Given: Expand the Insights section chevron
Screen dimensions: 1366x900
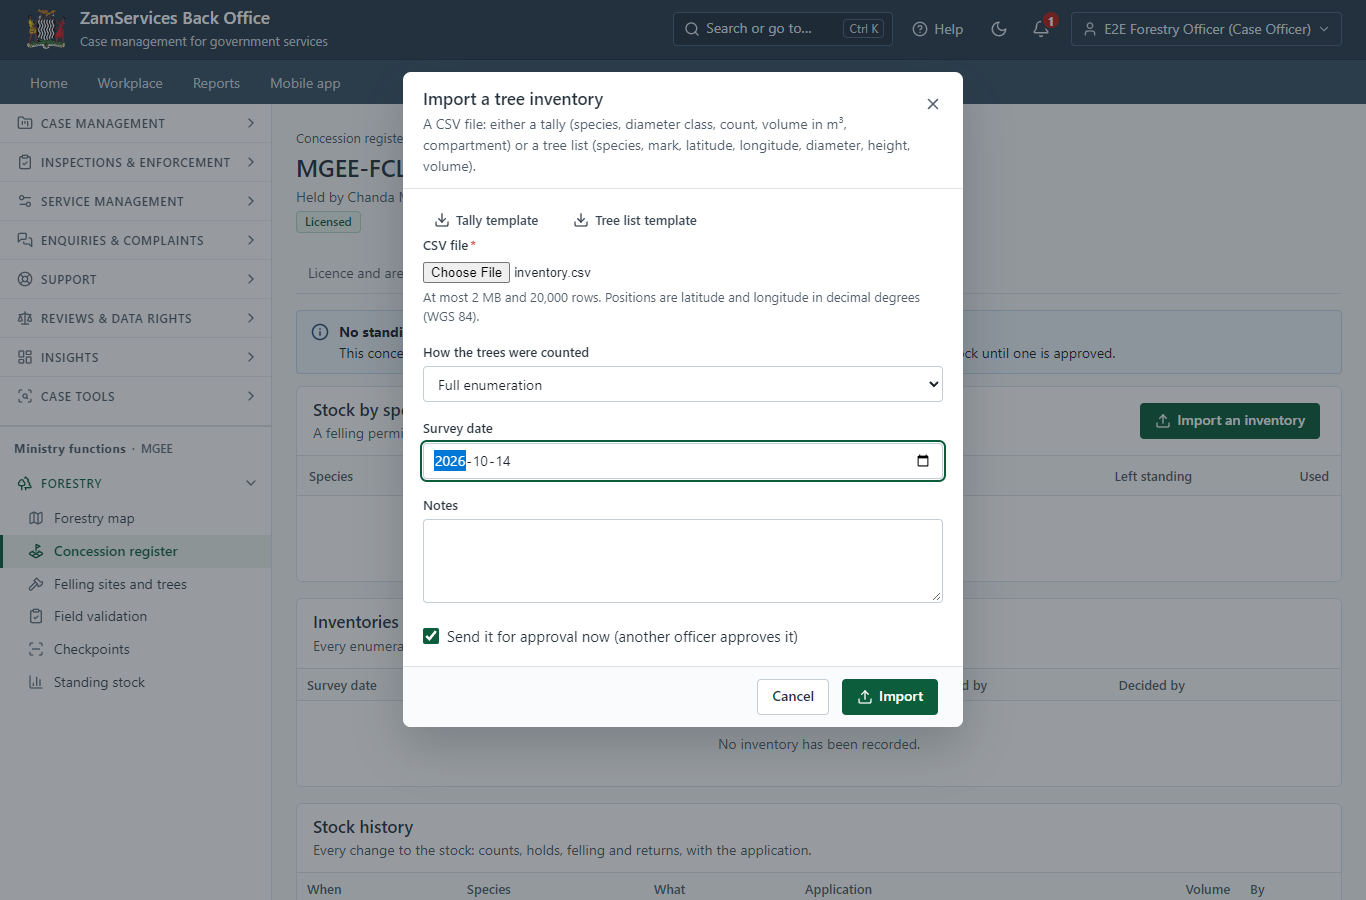Looking at the screenshot, I should pos(251,357).
